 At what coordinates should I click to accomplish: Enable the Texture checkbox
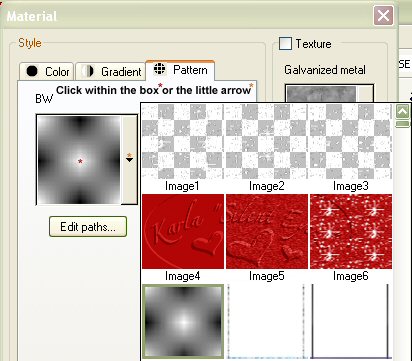tap(285, 44)
